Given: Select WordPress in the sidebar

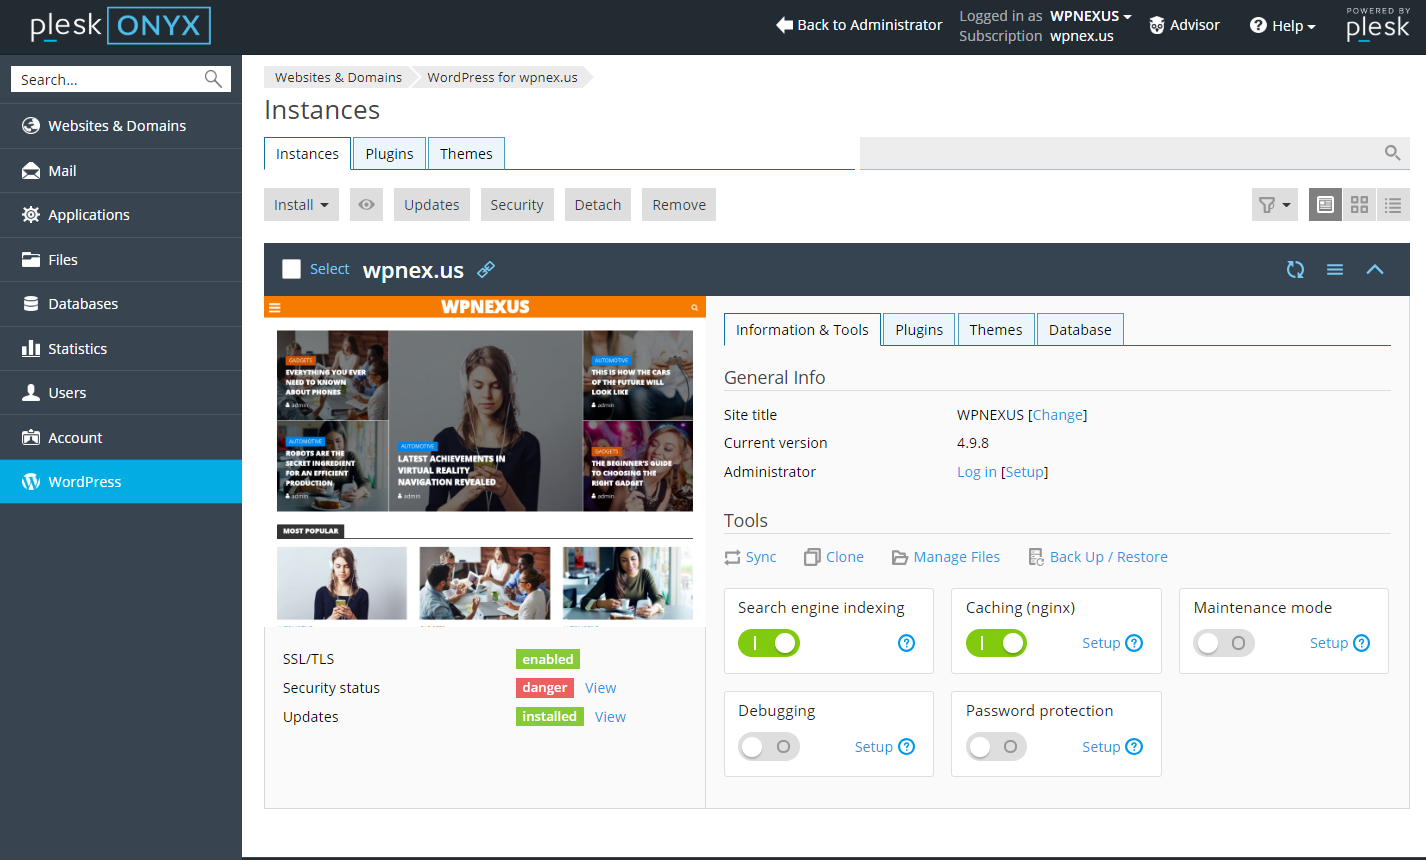Looking at the screenshot, I should (121, 482).
